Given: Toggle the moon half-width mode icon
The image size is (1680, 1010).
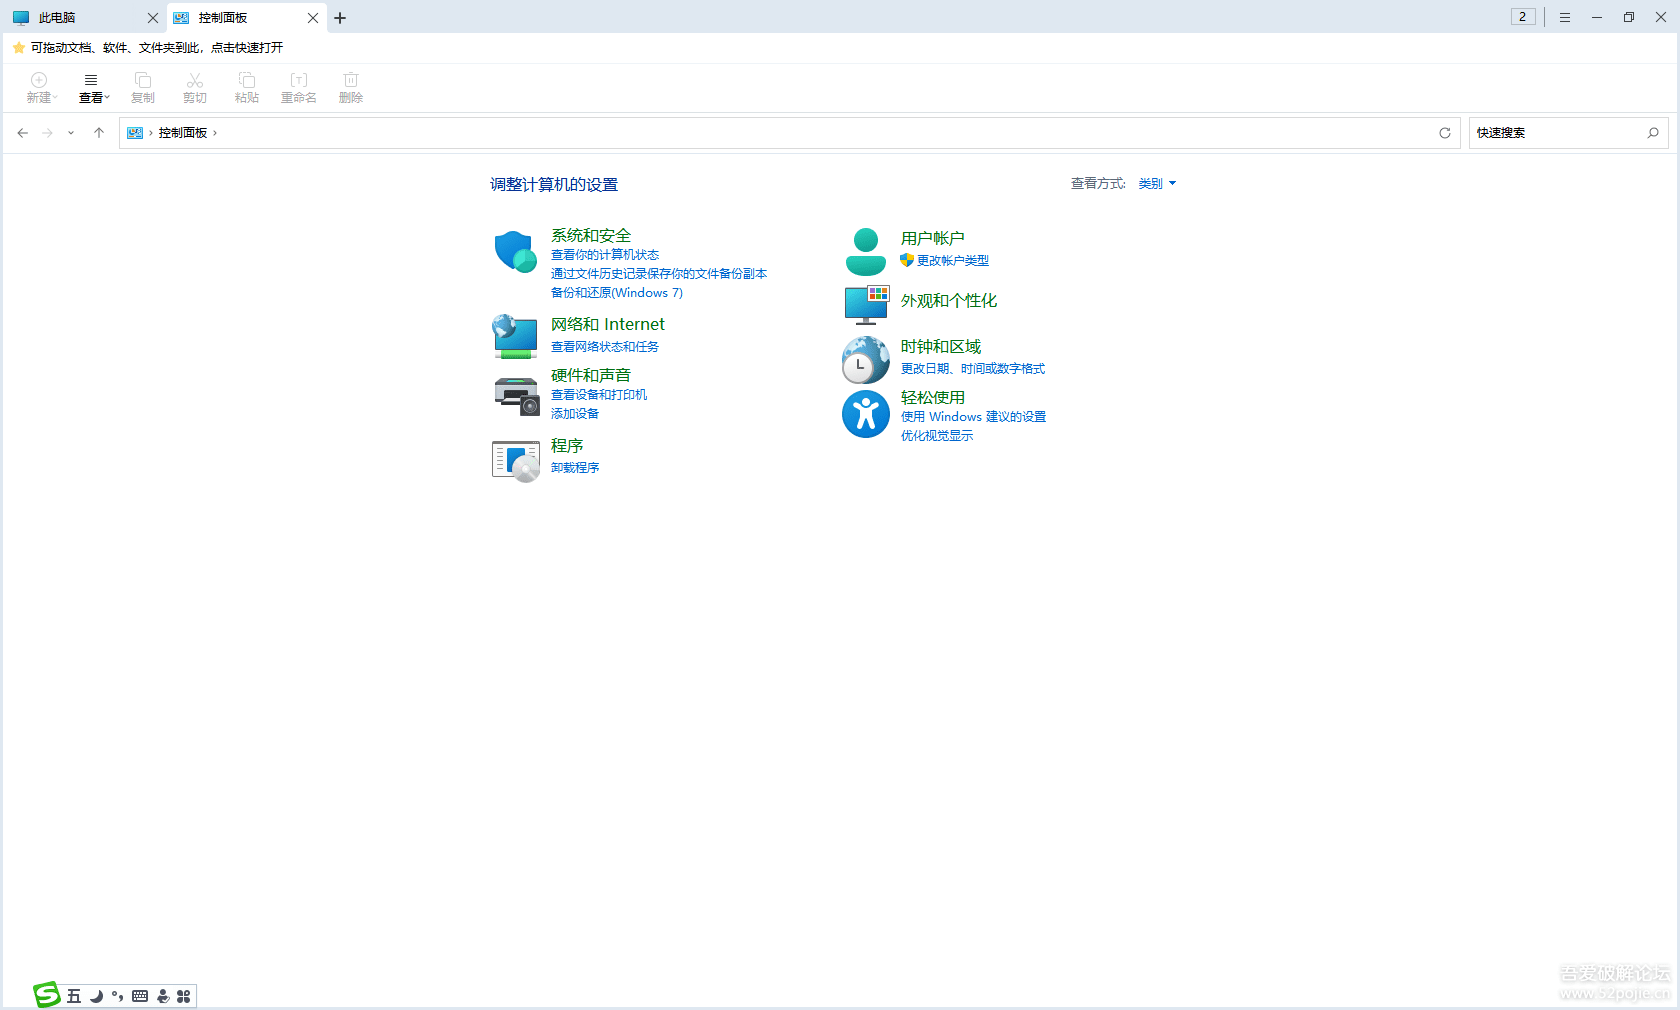Looking at the screenshot, I should click(97, 996).
